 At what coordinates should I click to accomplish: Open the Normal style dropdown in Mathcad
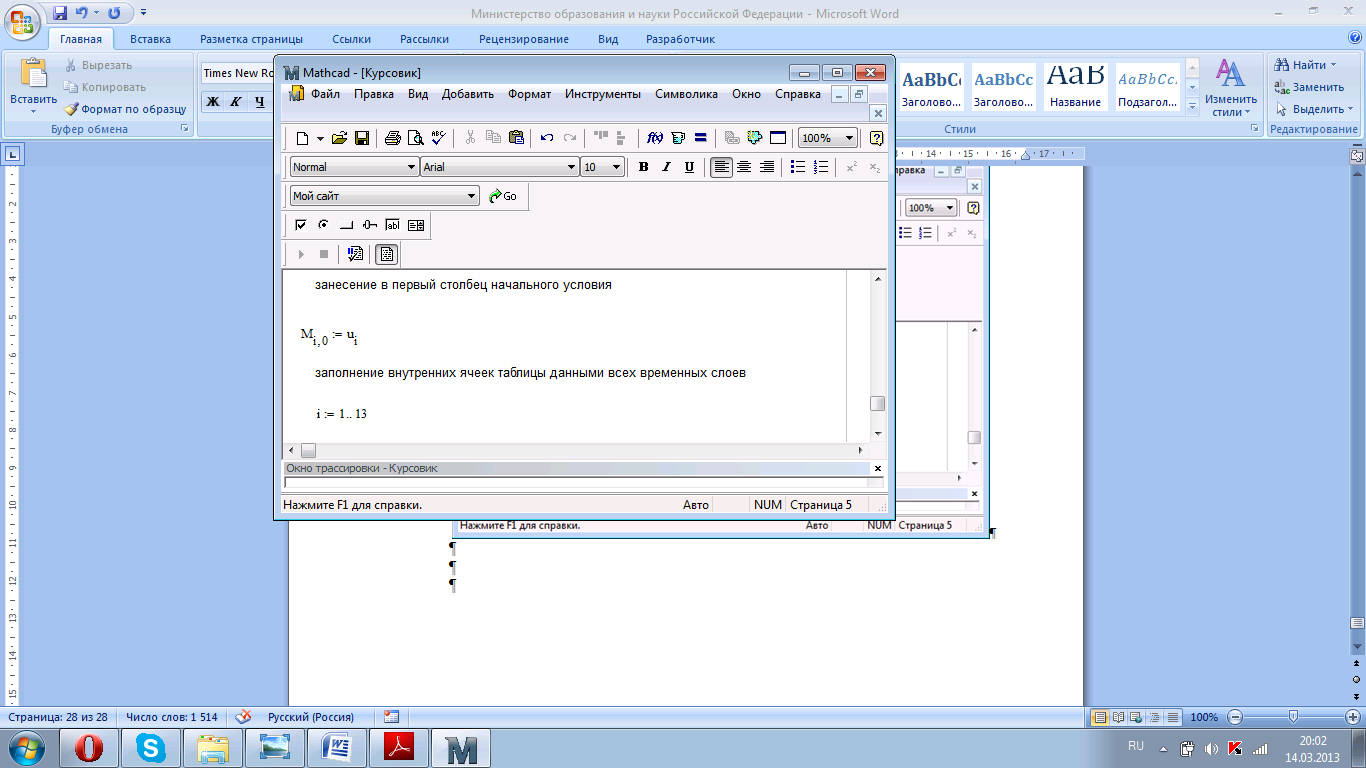(411, 167)
